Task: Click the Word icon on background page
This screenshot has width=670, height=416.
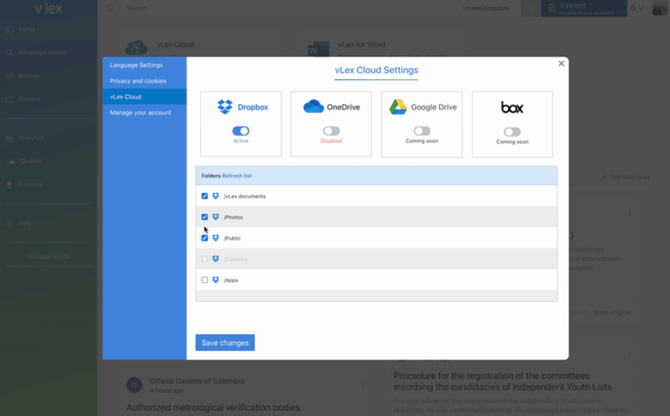Action: click(319, 49)
